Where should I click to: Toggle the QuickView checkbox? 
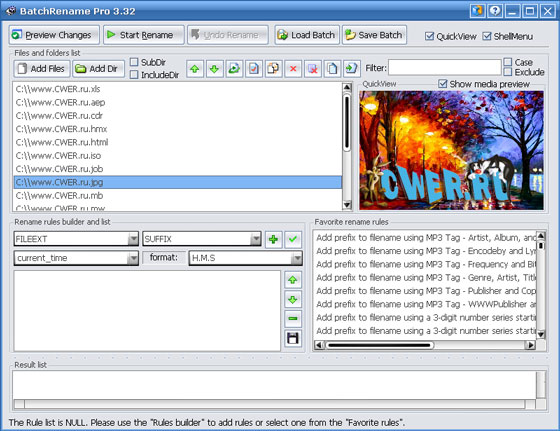tap(430, 36)
